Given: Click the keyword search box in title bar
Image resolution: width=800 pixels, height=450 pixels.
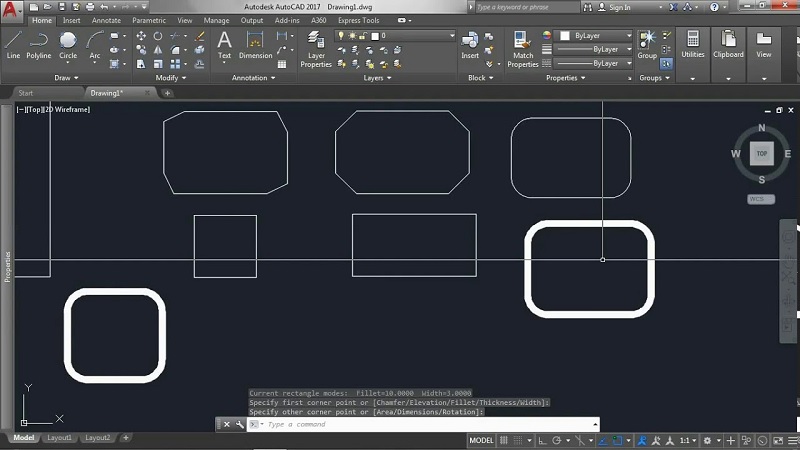Looking at the screenshot, I should (x=527, y=7).
